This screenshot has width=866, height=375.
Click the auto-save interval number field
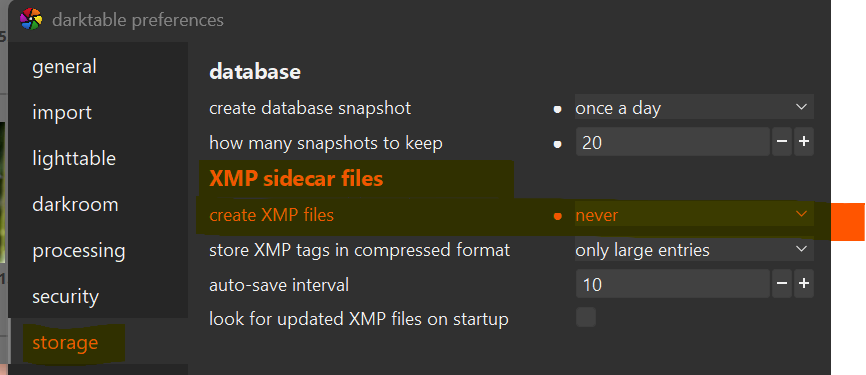tap(673, 284)
